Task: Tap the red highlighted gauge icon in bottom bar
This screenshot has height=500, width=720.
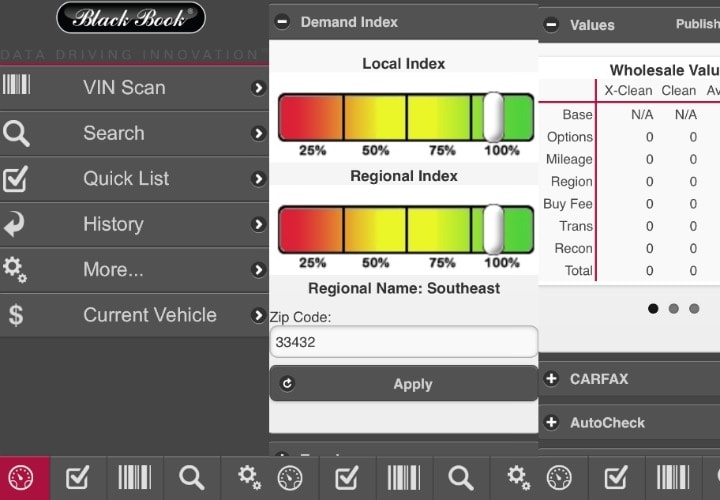Action: click(x=25, y=477)
